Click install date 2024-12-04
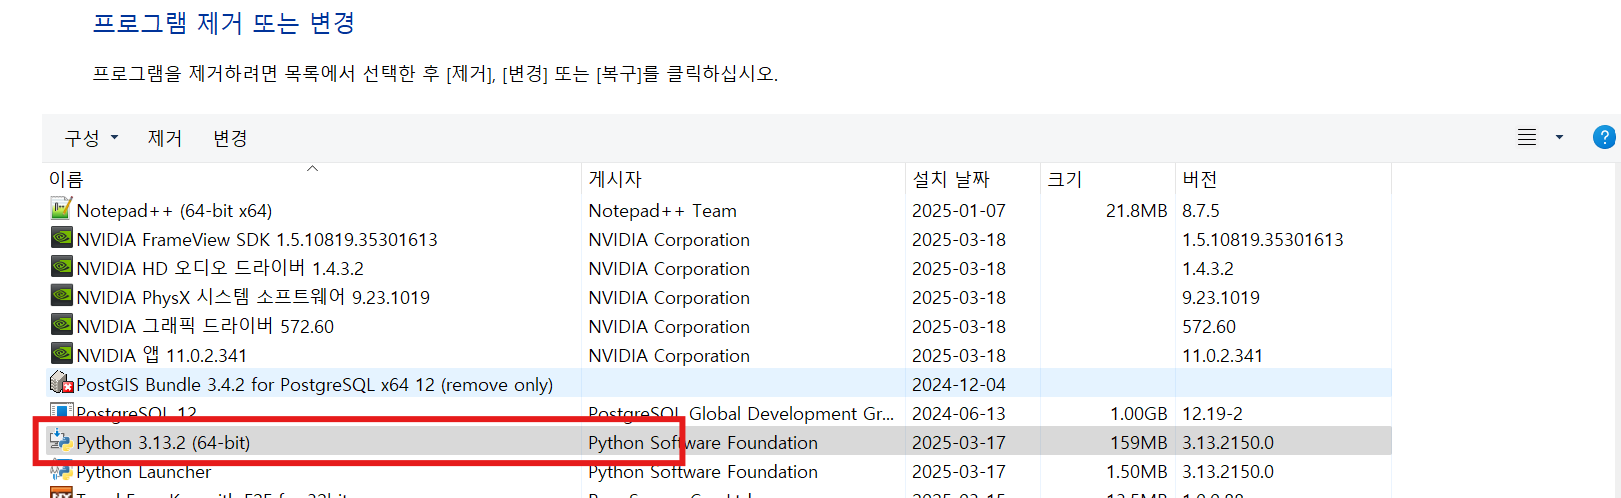This screenshot has height=498, width=1621. pos(959,385)
